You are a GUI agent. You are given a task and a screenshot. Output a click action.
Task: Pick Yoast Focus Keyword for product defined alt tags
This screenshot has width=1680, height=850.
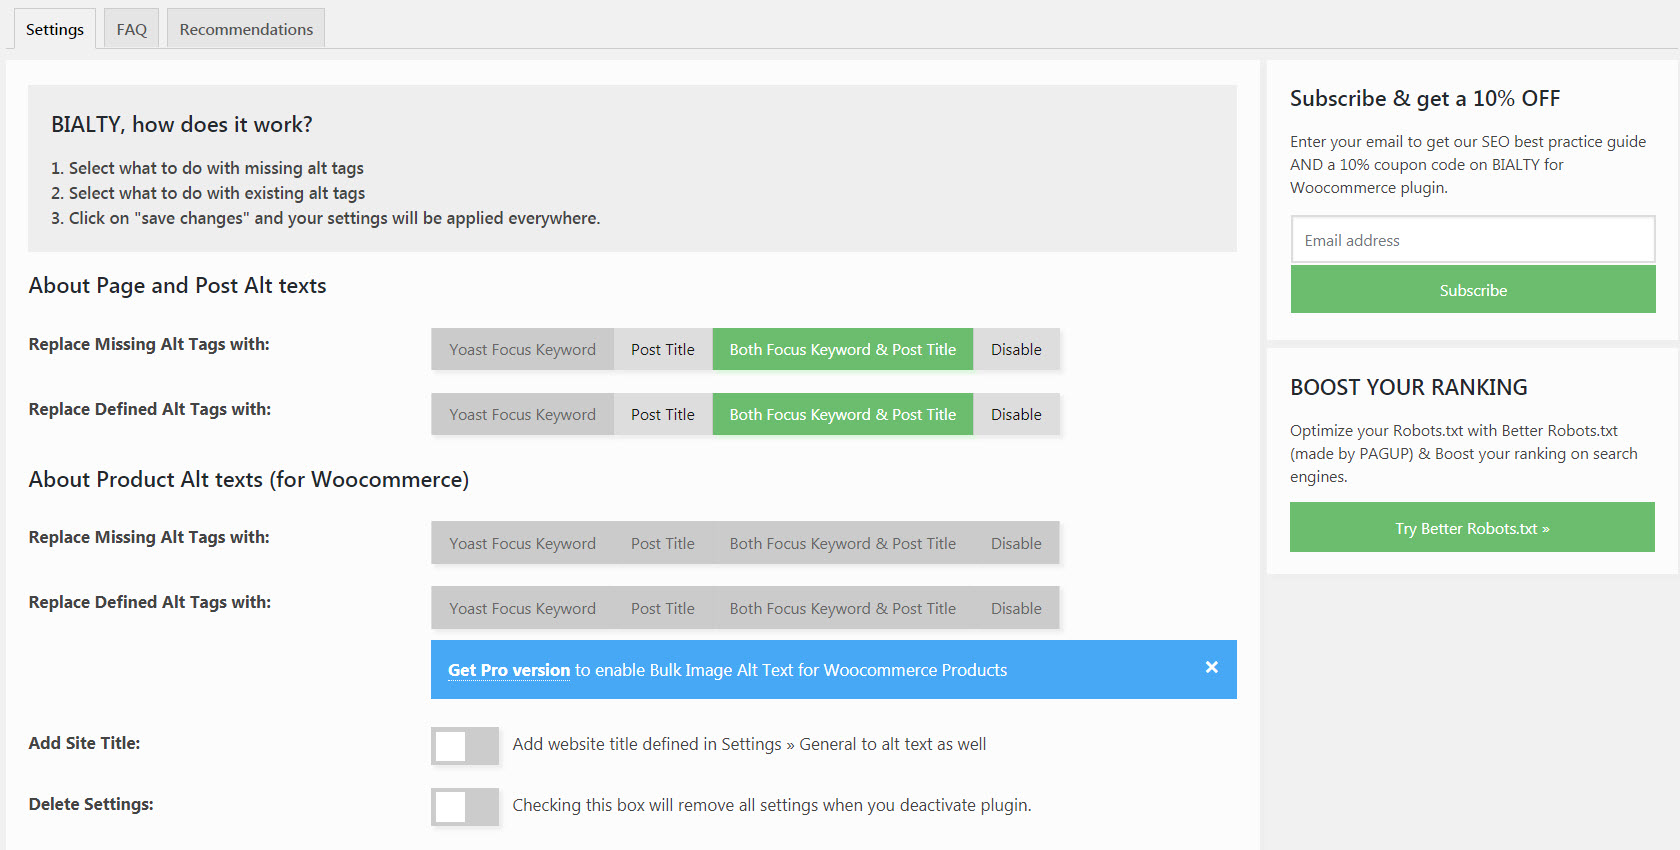(x=522, y=609)
